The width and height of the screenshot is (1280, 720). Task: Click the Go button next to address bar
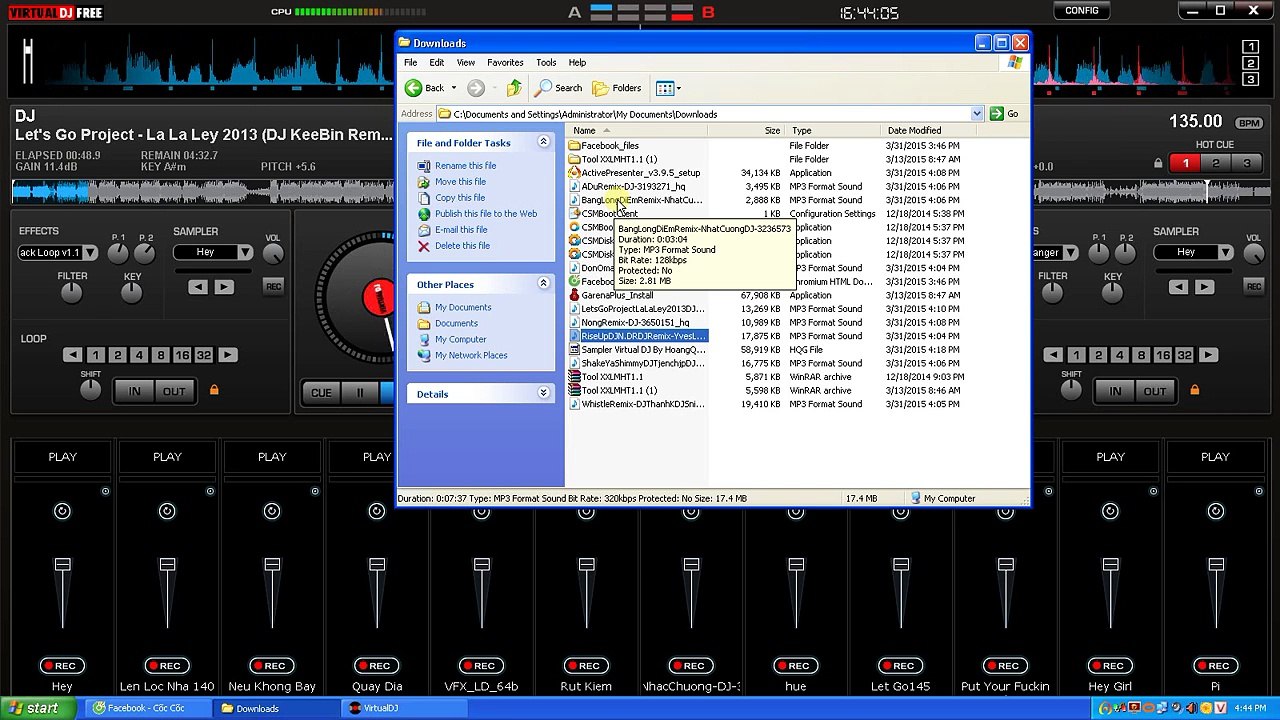[1004, 114]
